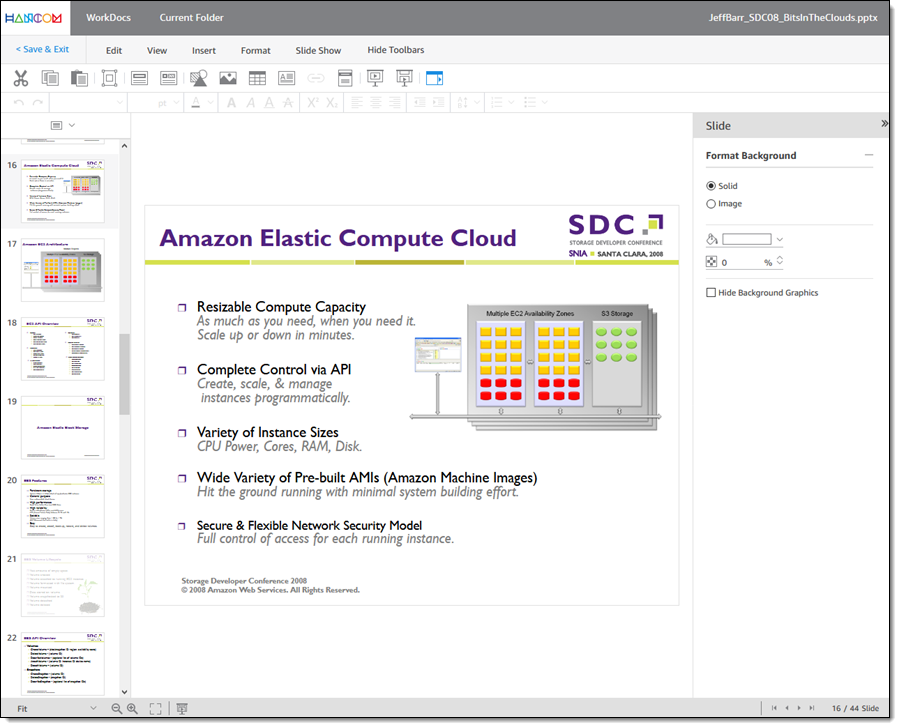Click the Hide Toolbars button

[x=395, y=50]
